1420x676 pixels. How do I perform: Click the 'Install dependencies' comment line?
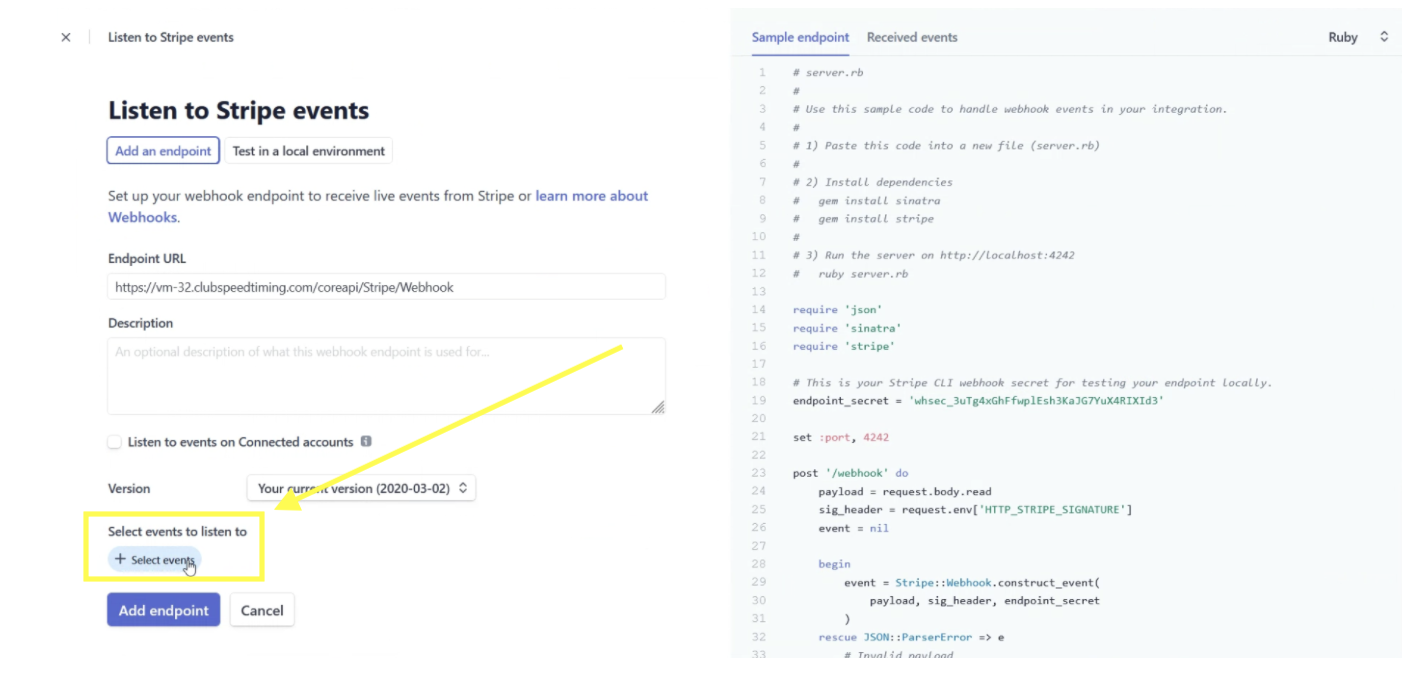click(872, 182)
